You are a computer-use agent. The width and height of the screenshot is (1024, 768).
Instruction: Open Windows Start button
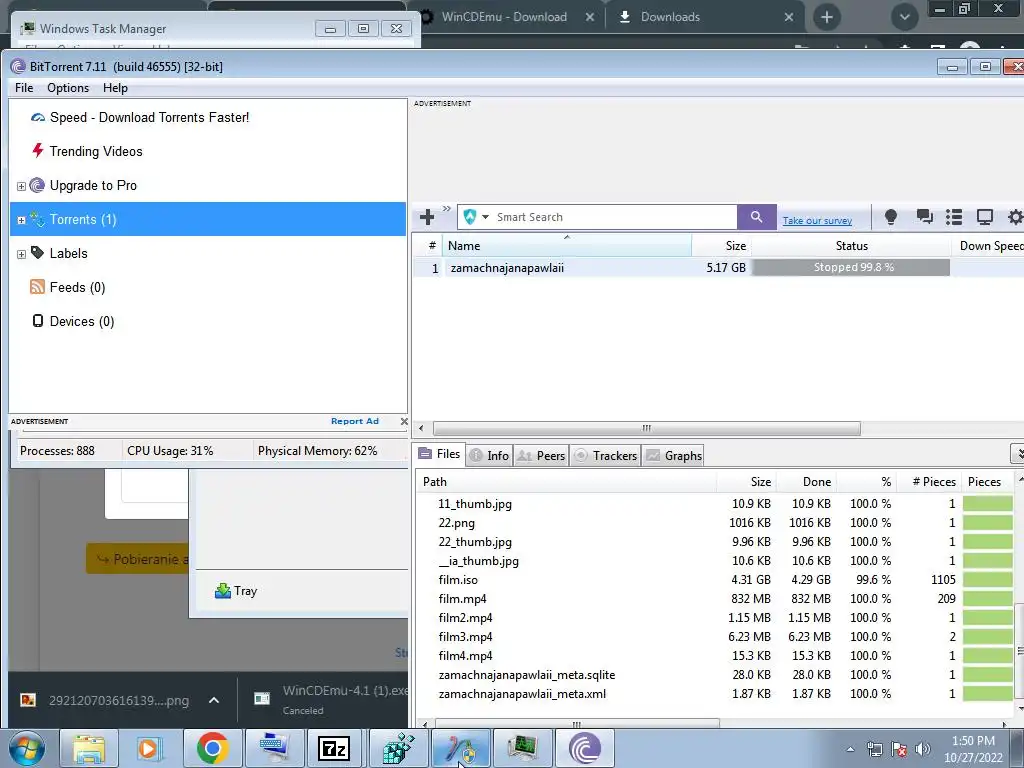27,748
